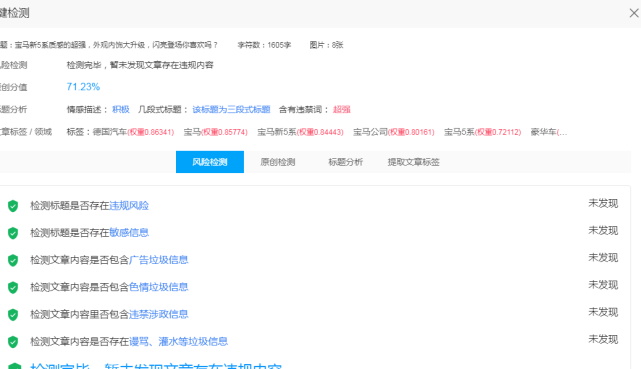
Task: Click the 未发现 result for 违禁涉政信息
Action: 603,312
